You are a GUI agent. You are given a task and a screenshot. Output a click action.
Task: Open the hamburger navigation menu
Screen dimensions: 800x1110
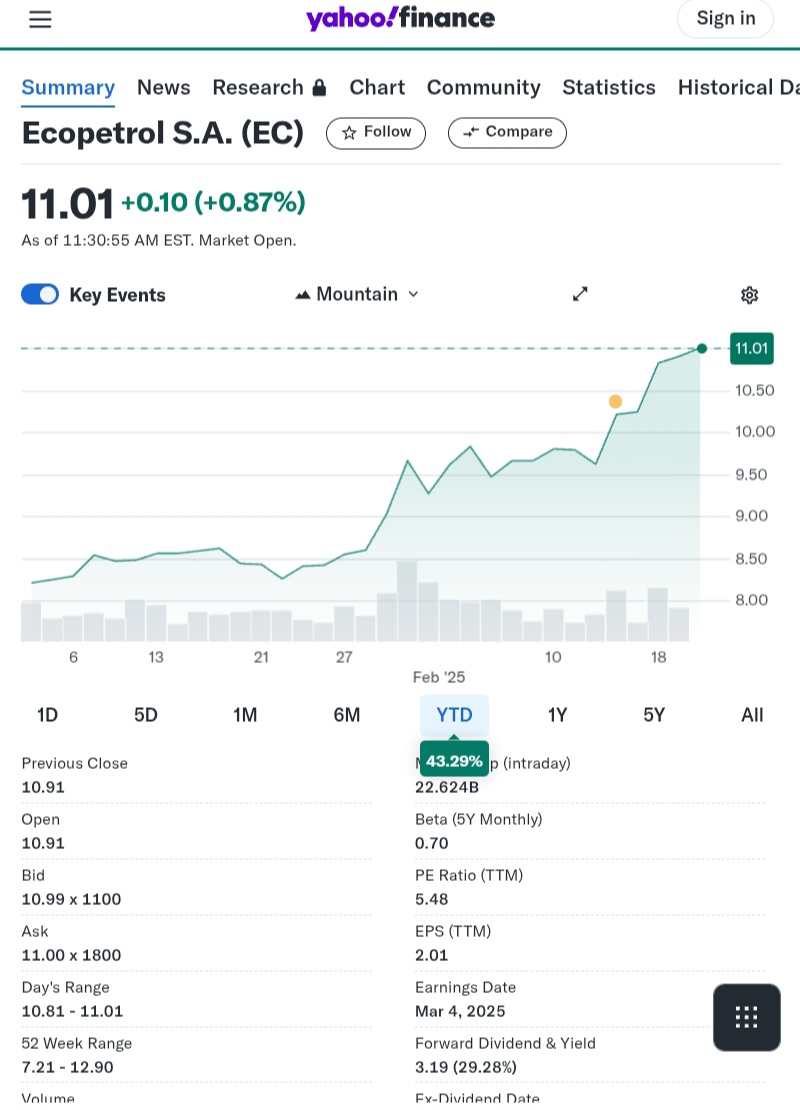40,19
